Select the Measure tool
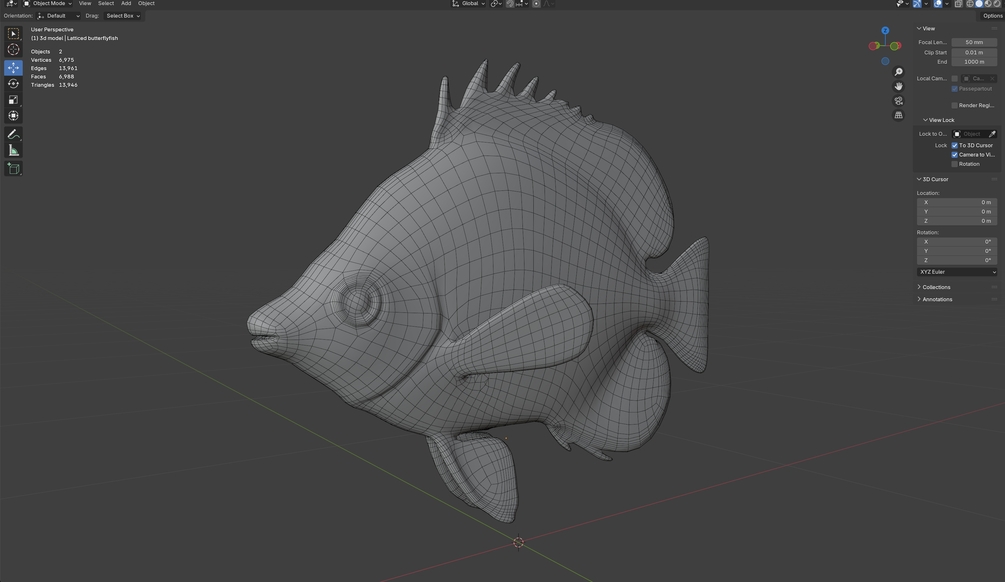This screenshot has height=582, width=1005. coord(13,150)
